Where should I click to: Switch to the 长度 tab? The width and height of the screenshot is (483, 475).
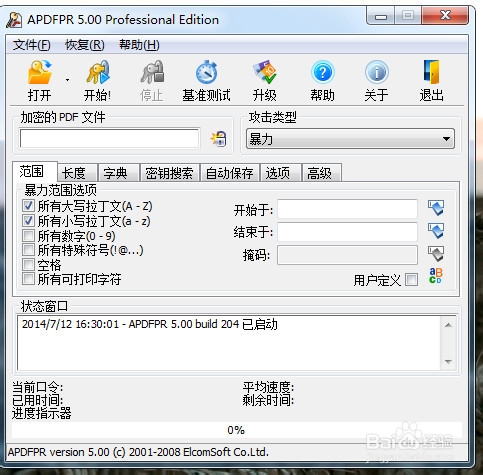coord(77,173)
